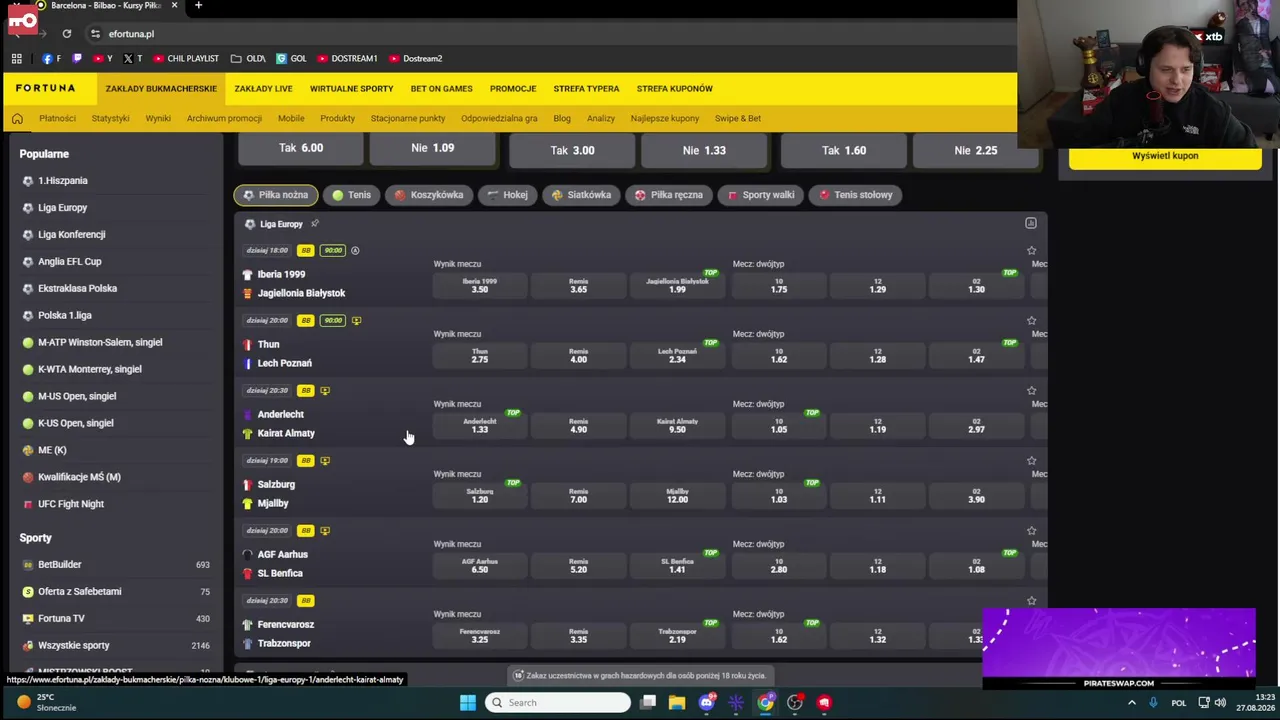
Task: Open the X (Twitter) bookmark
Action: coord(132,59)
